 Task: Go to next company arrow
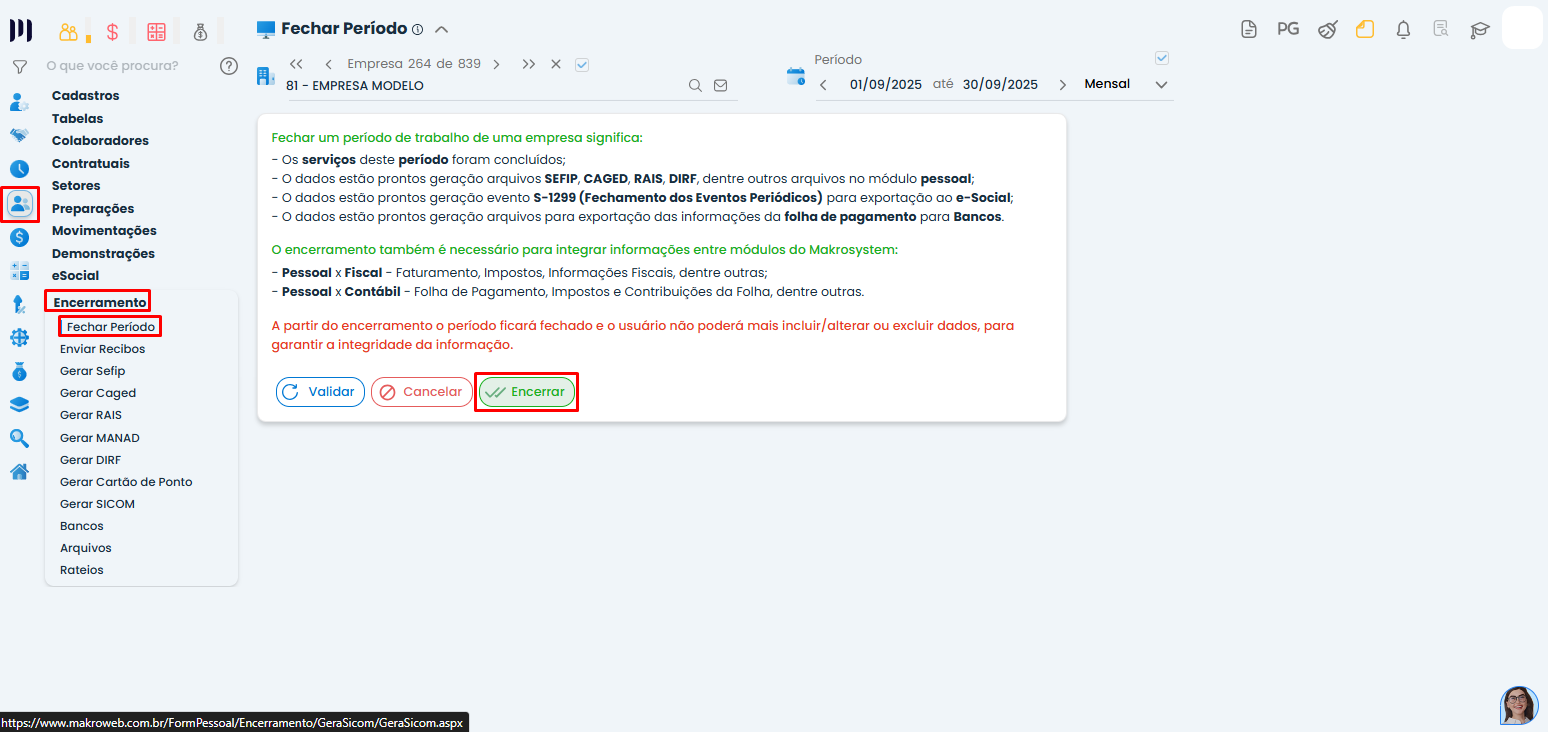coord(496,64)
